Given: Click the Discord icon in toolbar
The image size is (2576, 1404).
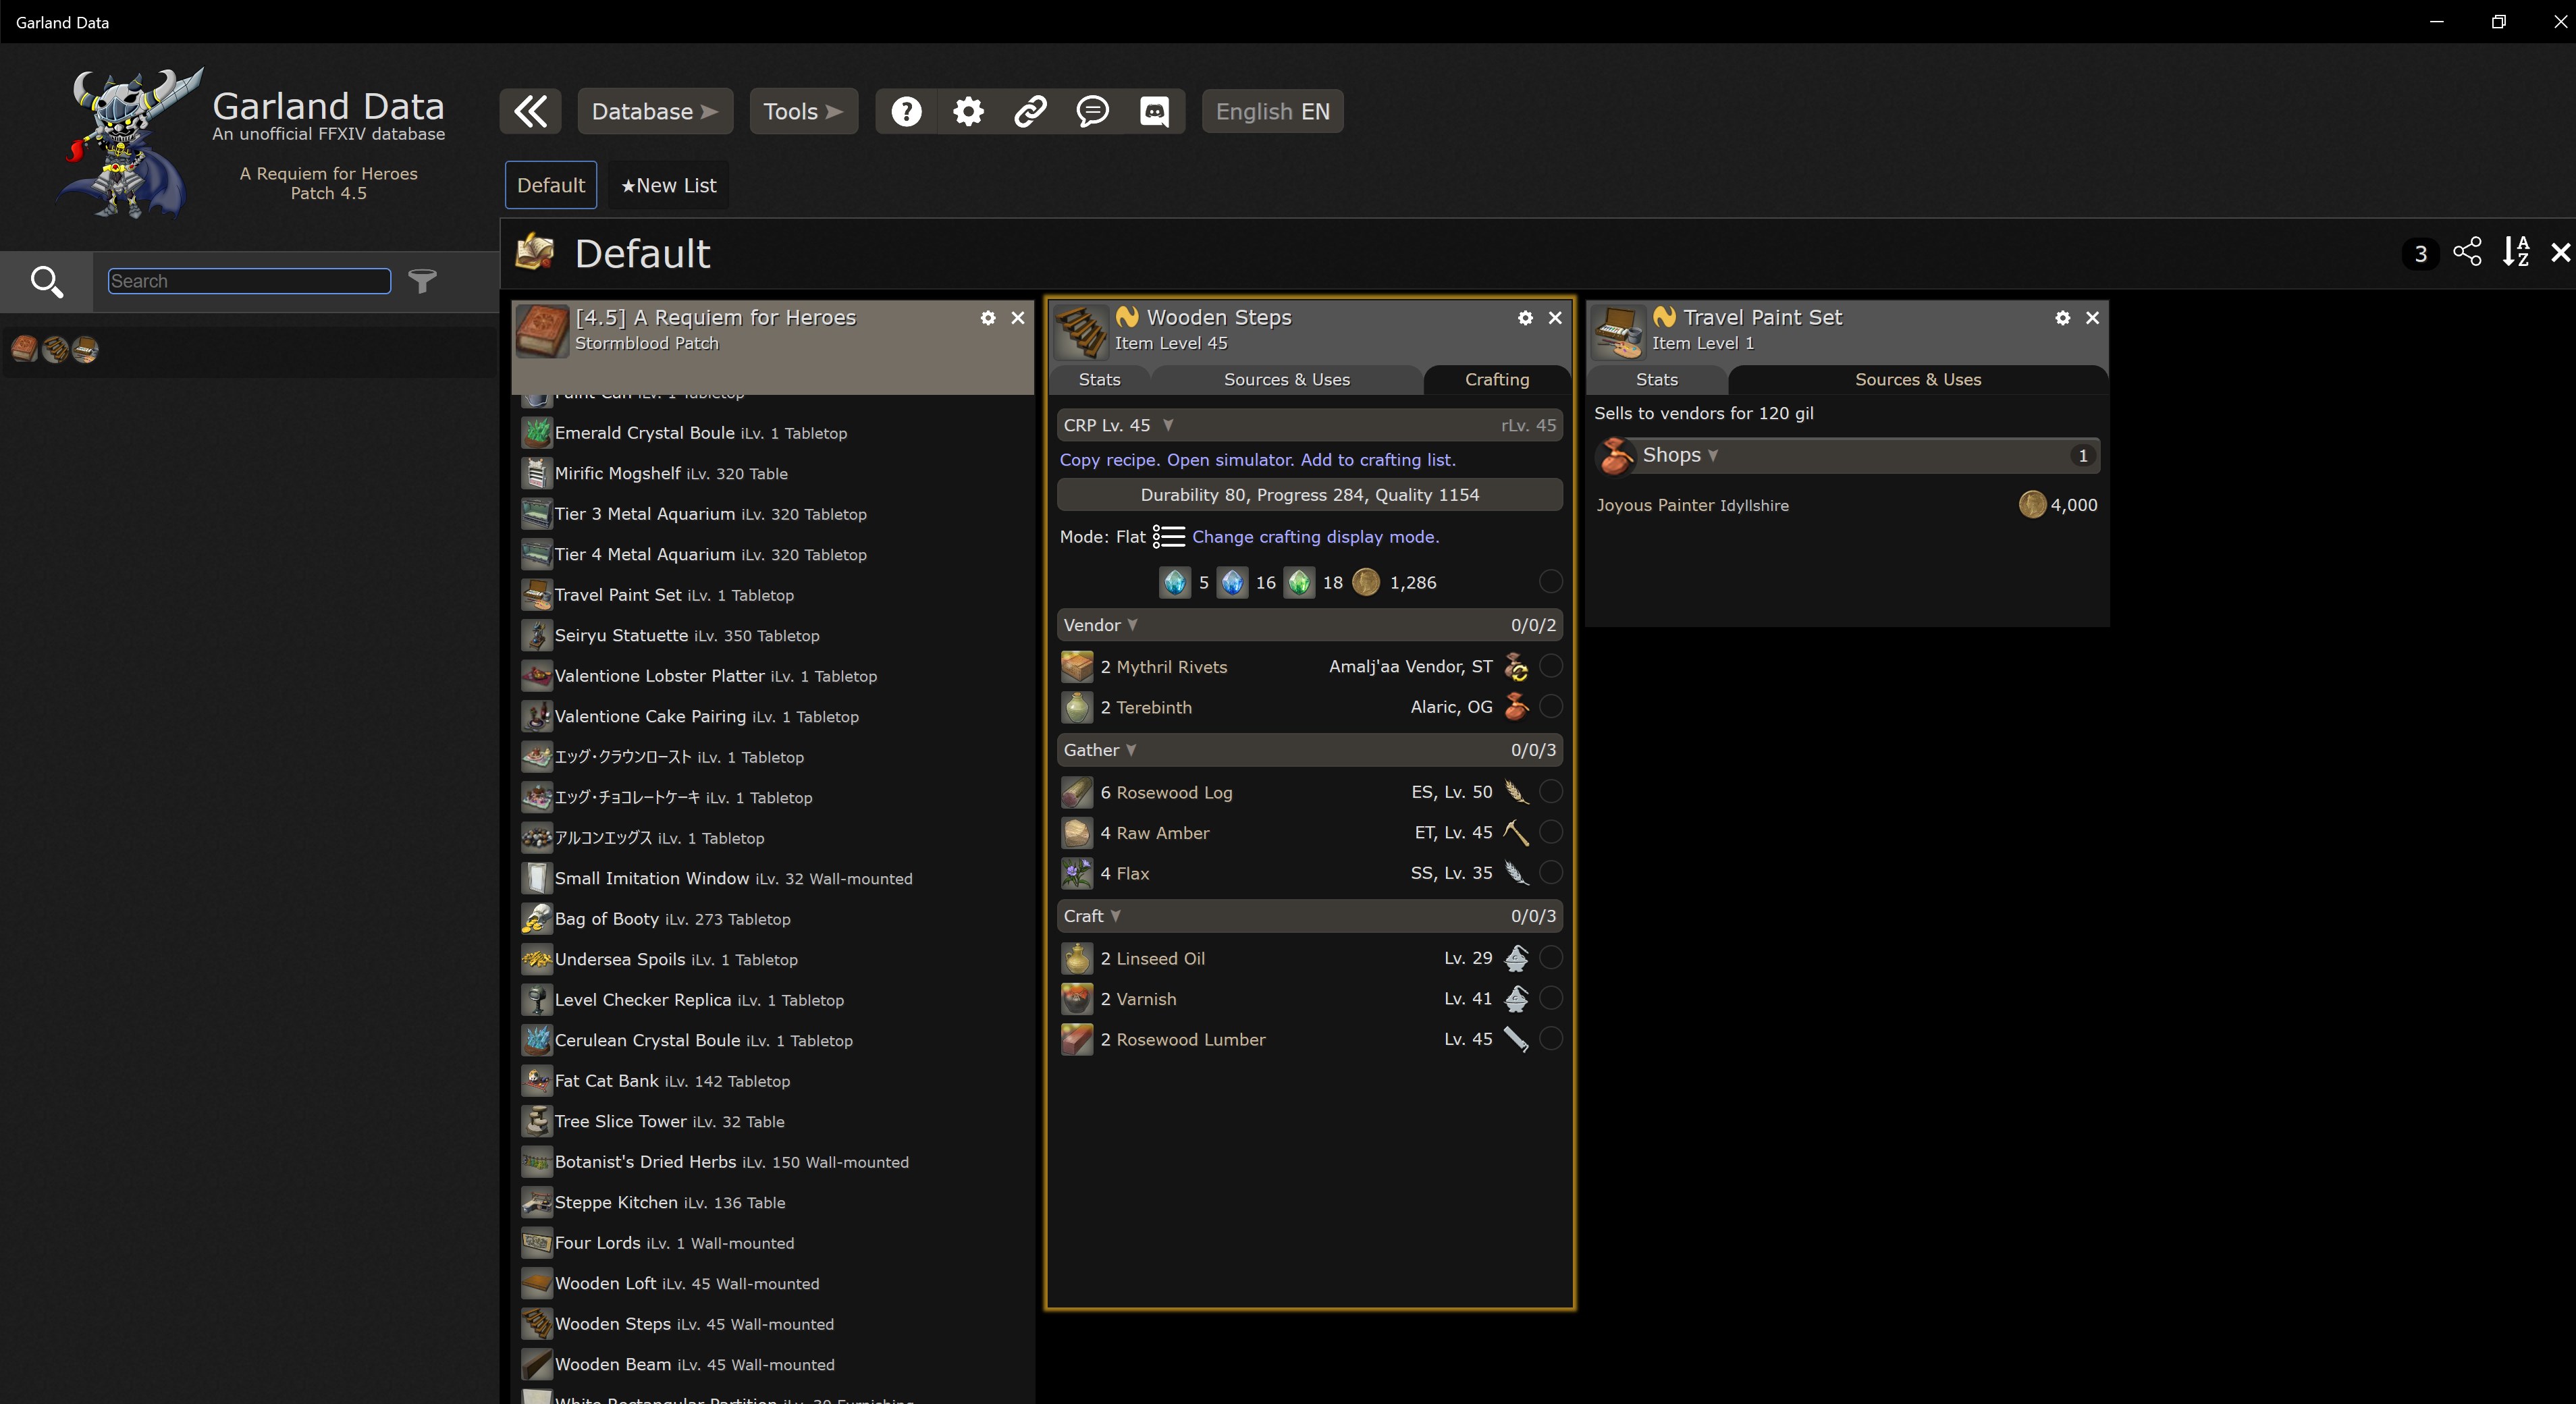Looking at the screenshot, I should pyautogui.click(x=1154, y=111).
